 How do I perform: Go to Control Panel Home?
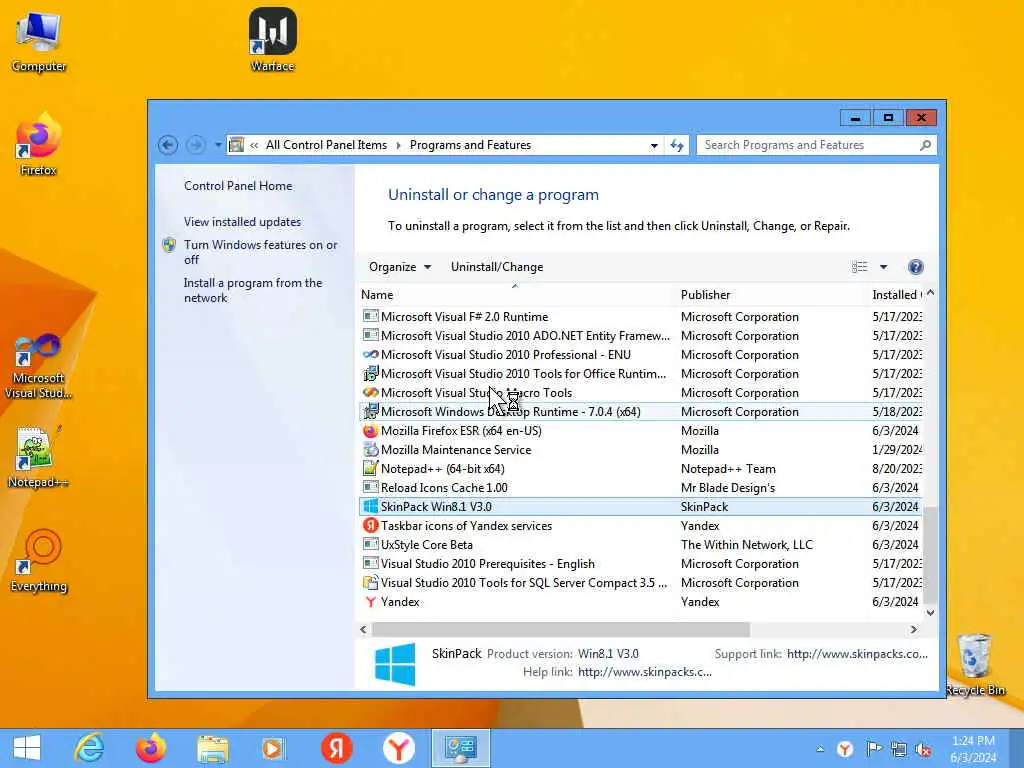click(238, 185)
